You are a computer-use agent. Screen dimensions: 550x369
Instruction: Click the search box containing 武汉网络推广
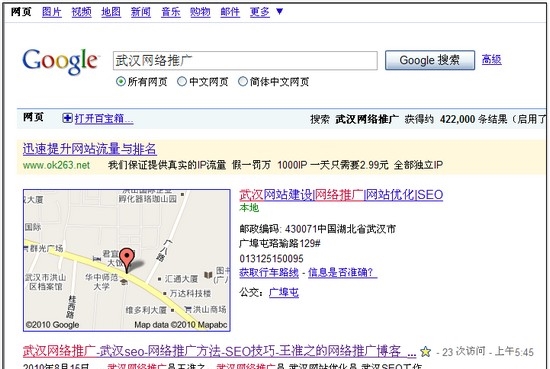245,60
